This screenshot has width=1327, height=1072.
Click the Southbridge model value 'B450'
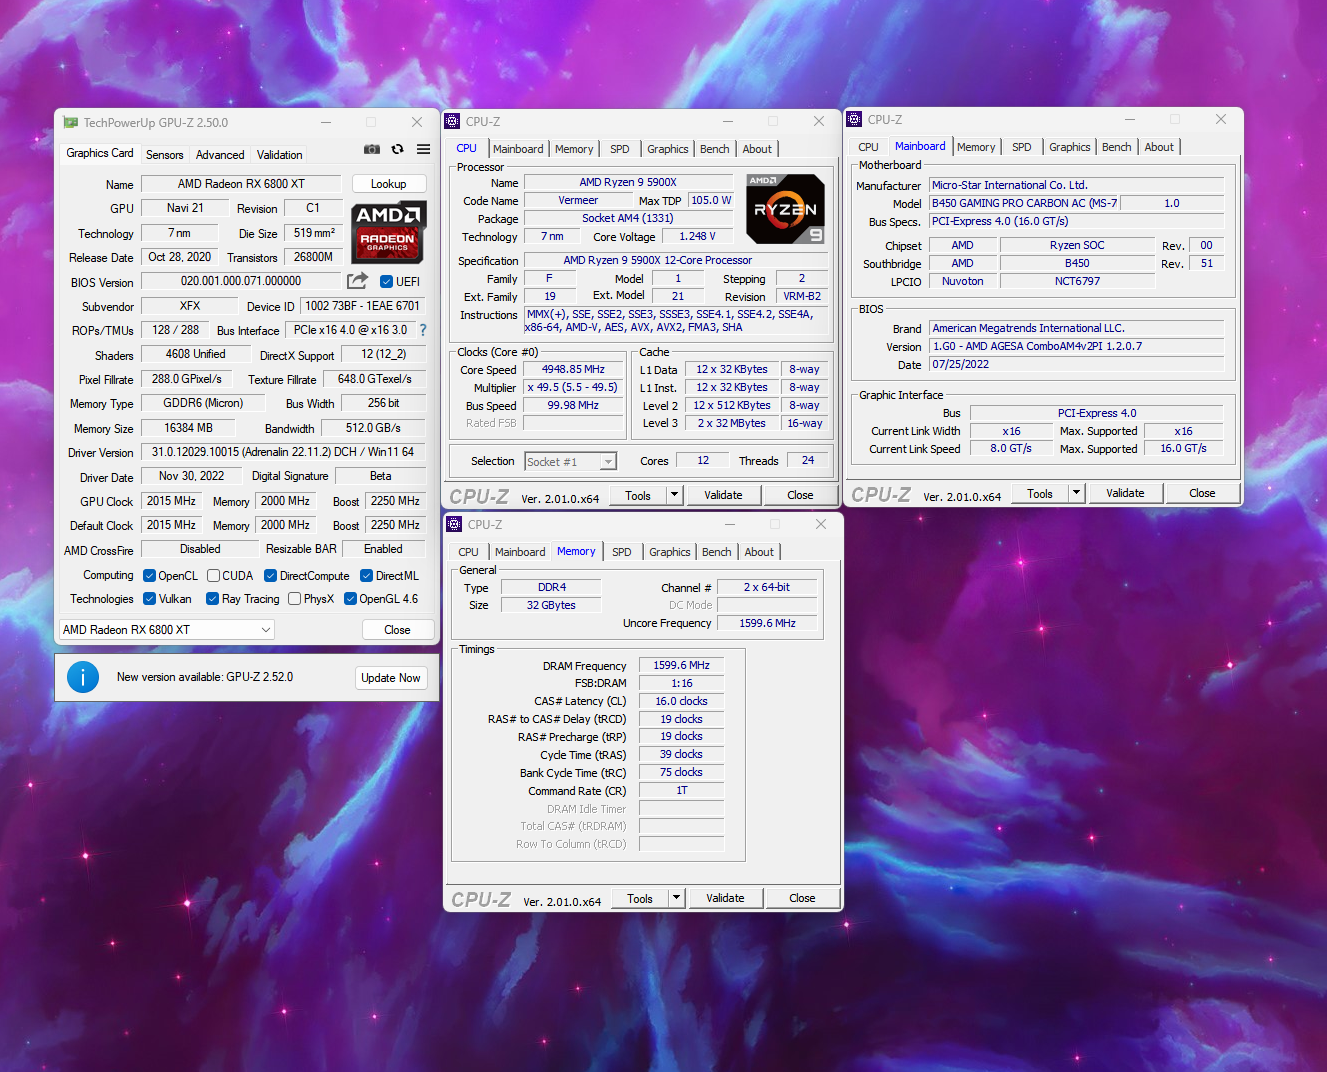(x=1077, y=263)
